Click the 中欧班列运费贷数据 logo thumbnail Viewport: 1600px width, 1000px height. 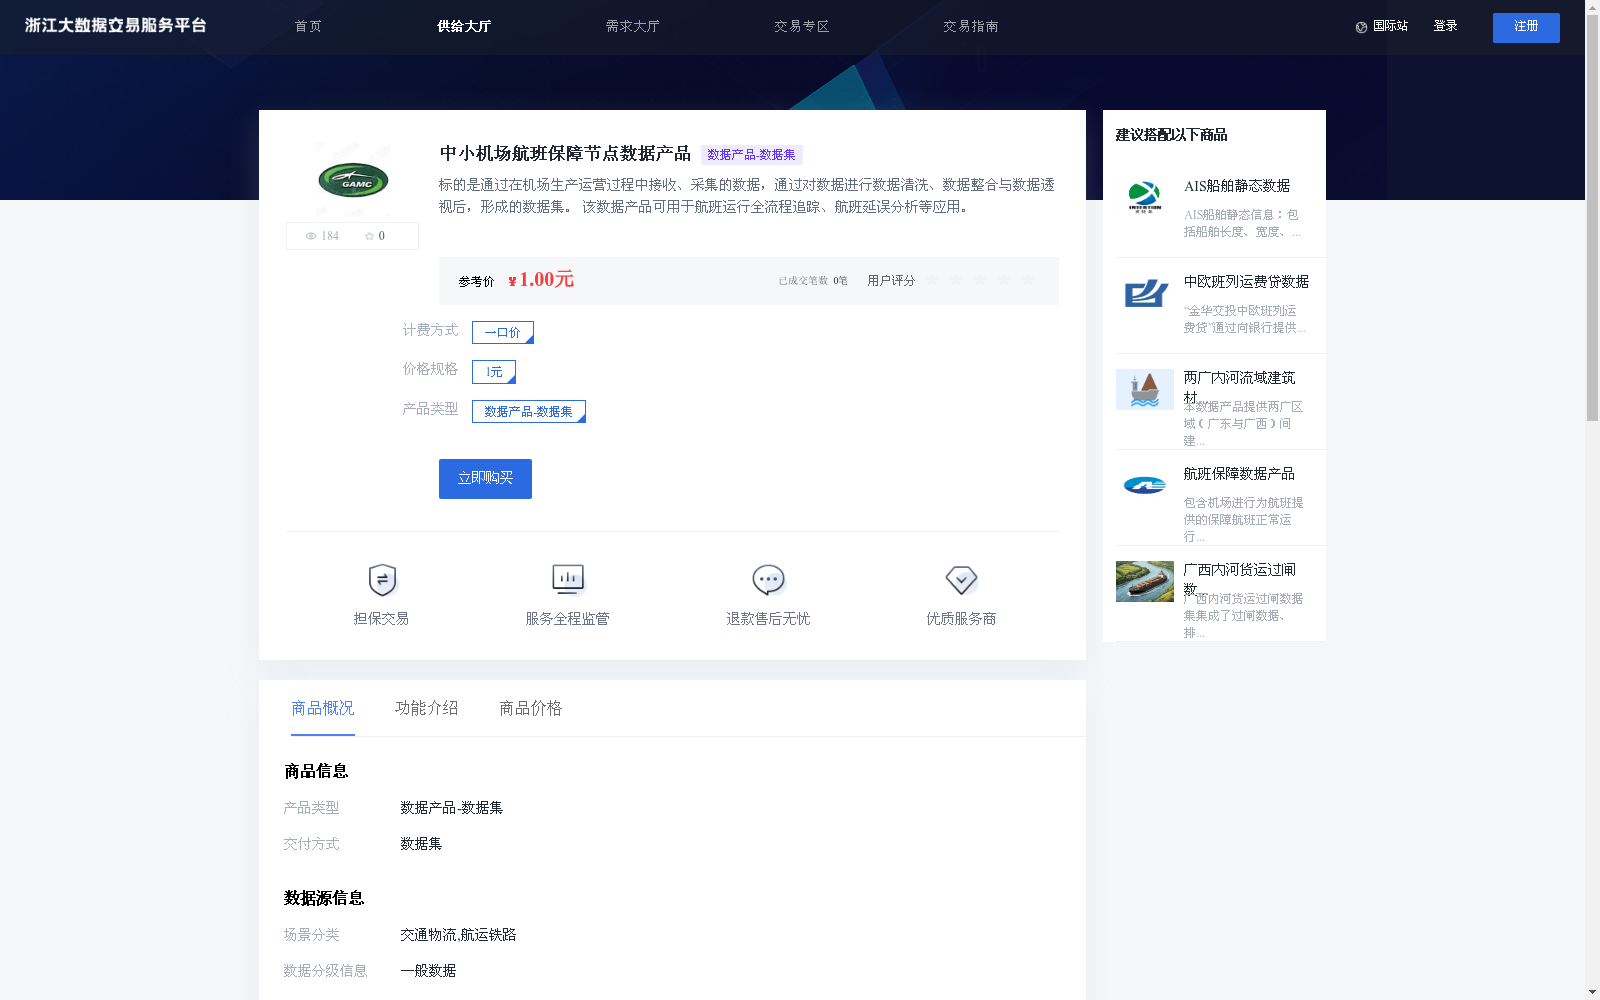coord(1145,293)
